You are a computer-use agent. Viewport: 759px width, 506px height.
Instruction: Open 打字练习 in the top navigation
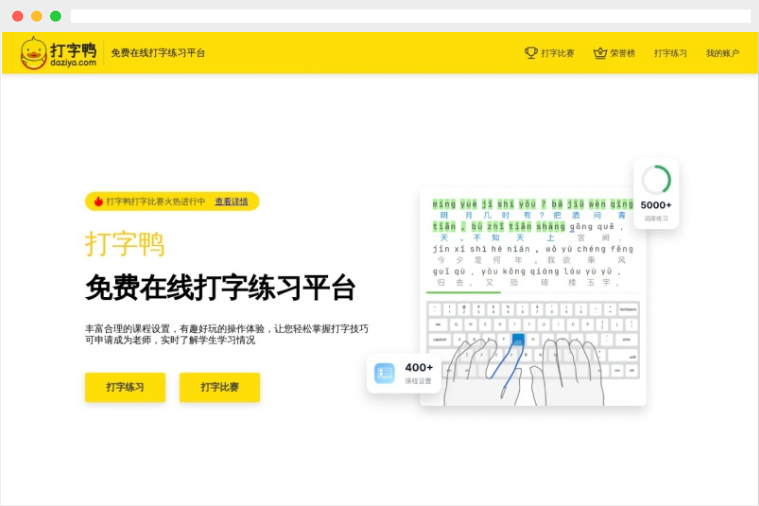670,53
